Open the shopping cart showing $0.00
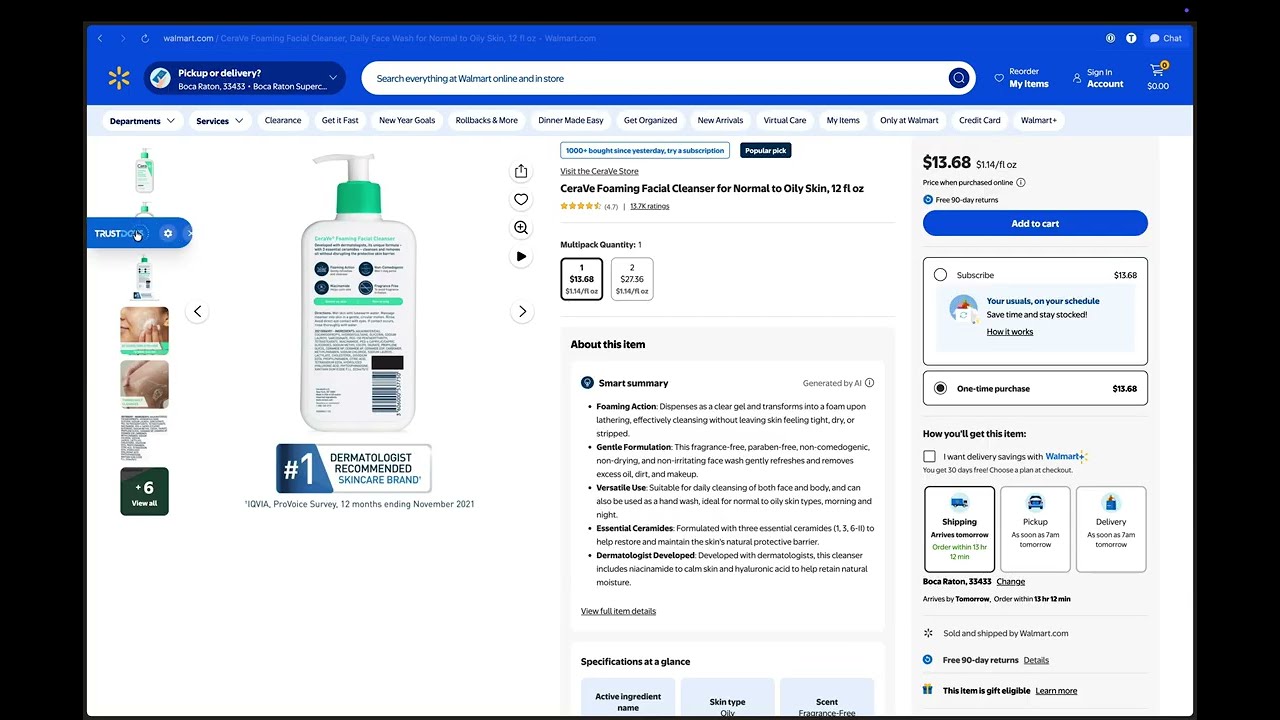1280x720 pixels. click(1158, 77)
